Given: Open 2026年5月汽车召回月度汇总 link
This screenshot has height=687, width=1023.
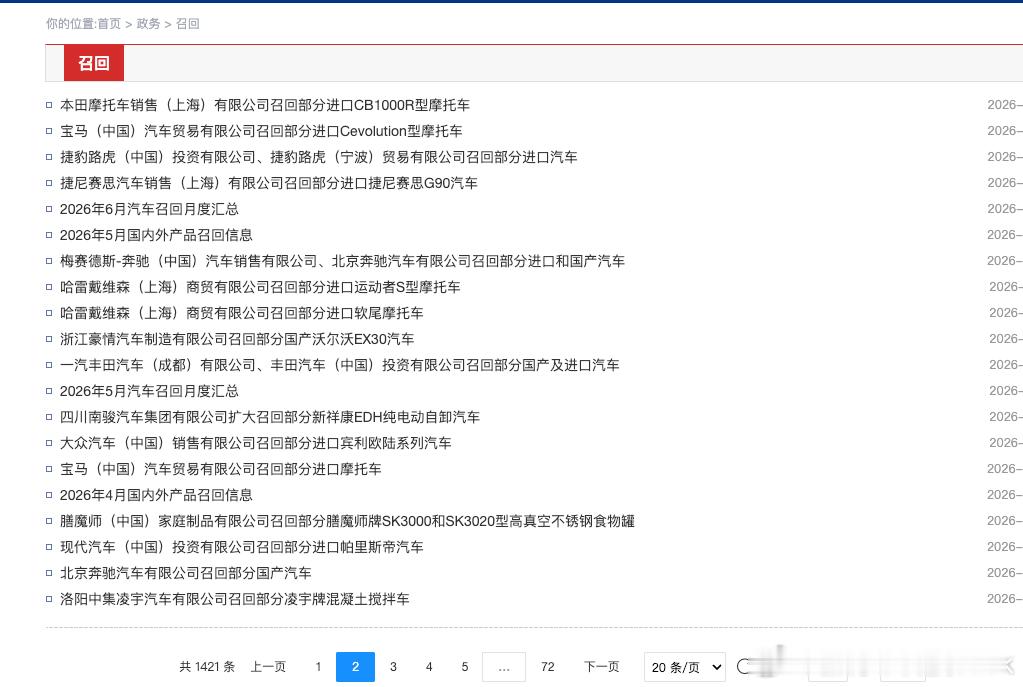Looking at the screenshot, I should click(x=149, y=391).
